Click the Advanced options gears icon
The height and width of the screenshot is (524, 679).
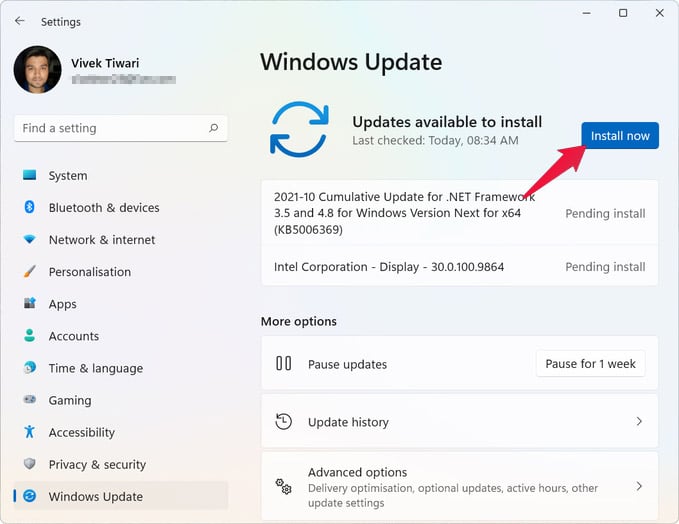[x=284, y=486]
